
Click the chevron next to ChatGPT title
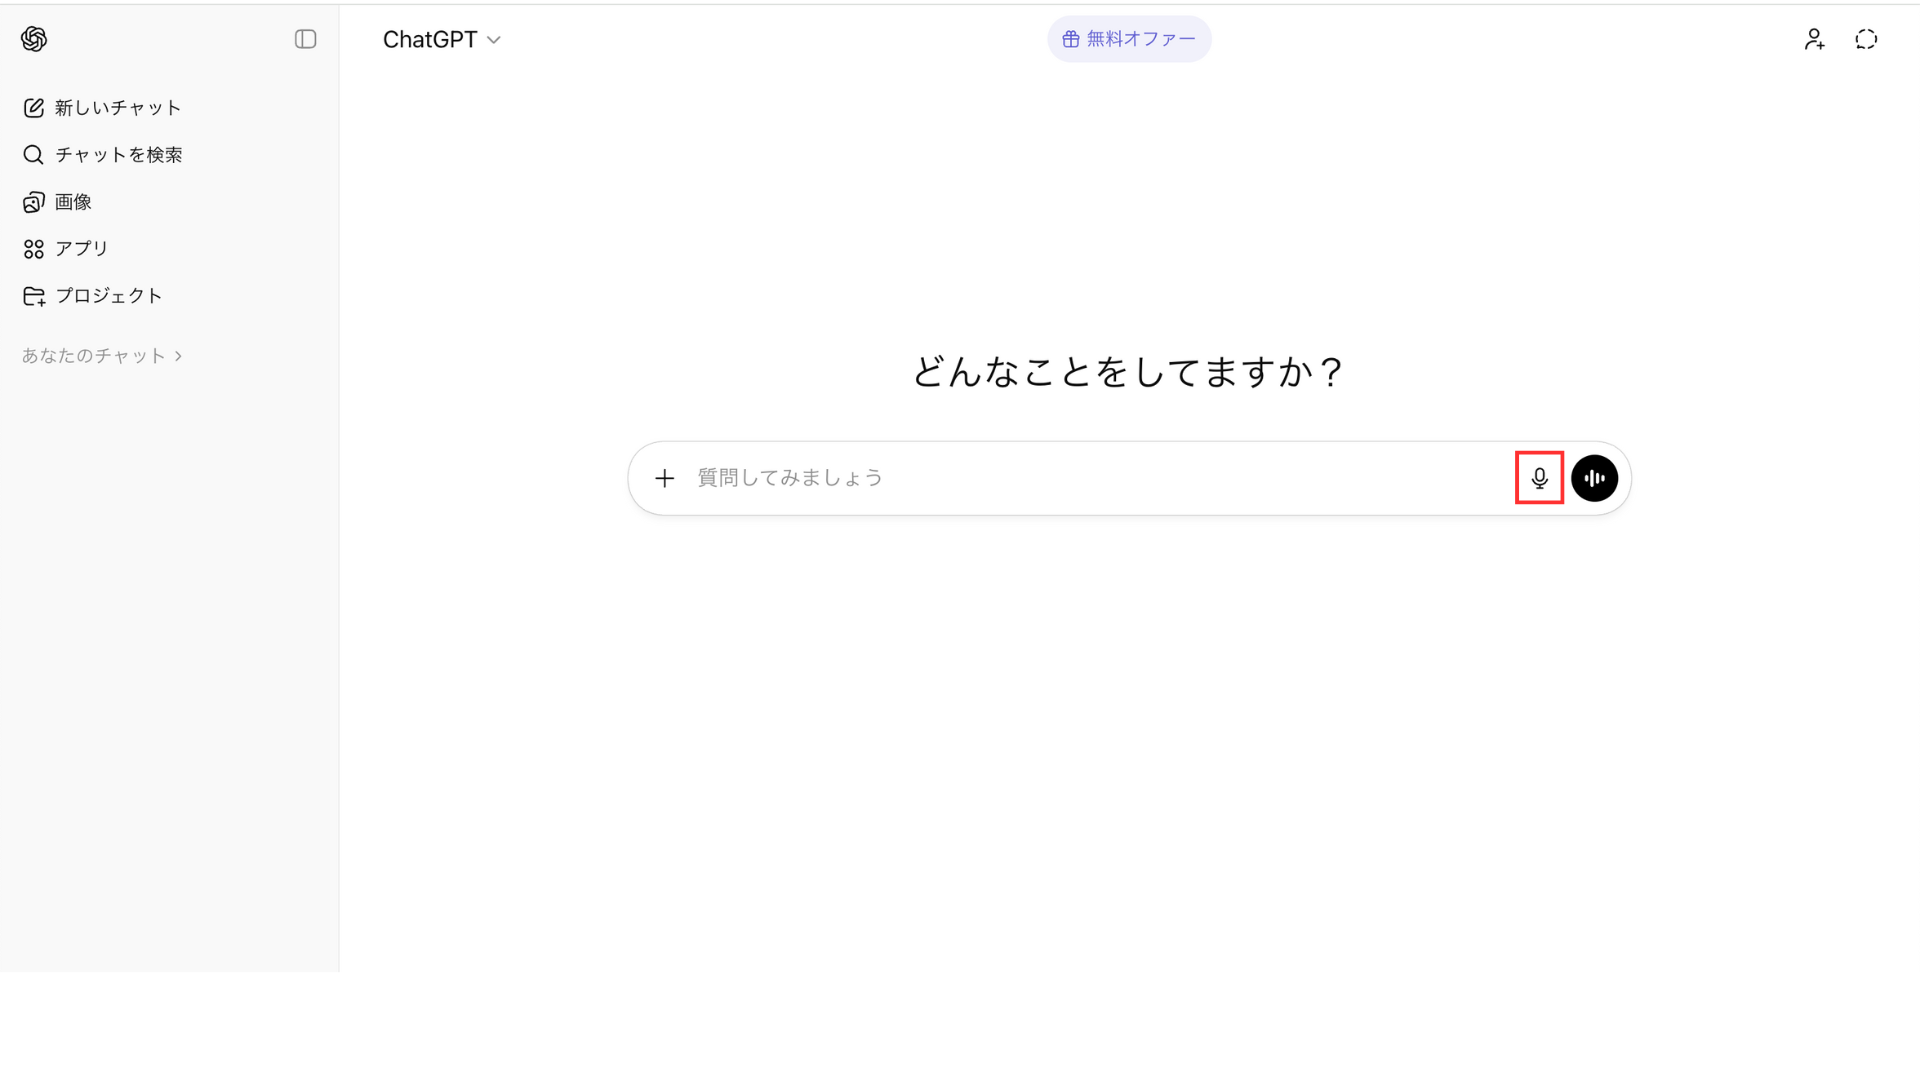(x=494, y=40)
